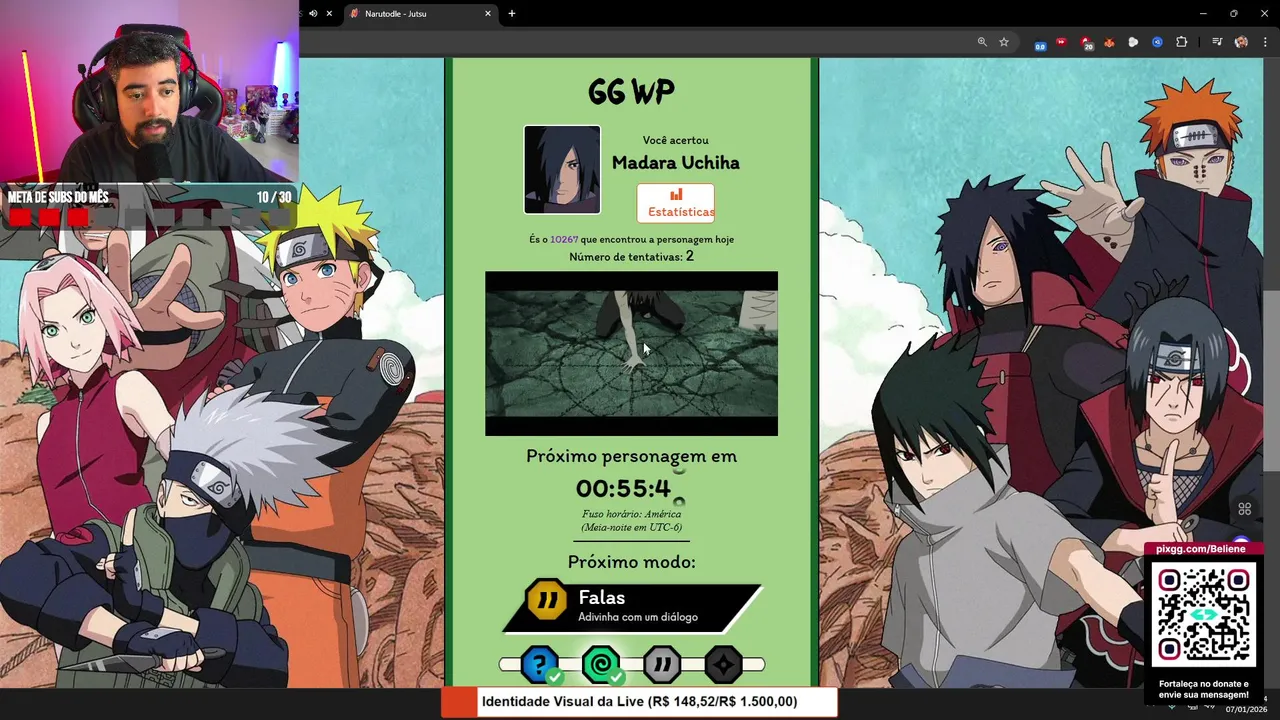Open the red fast-forward extension icon

[1062, 42]
